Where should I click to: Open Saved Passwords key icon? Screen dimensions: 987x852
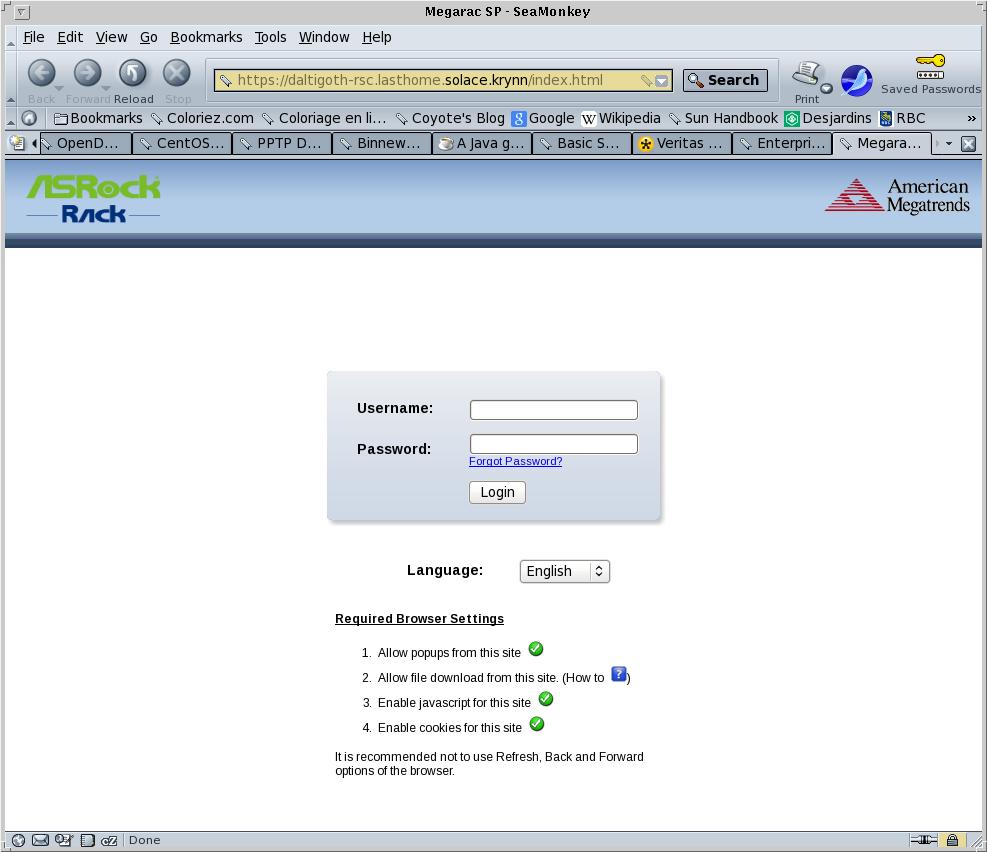[x=930, y=68]
